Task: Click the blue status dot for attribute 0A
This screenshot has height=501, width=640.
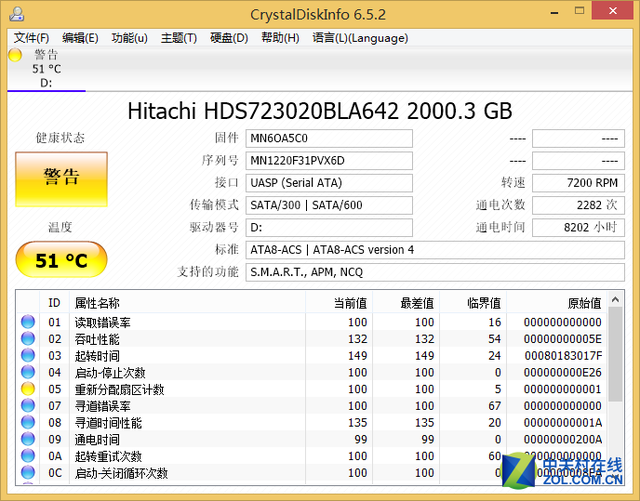Action: coord(28,456)
